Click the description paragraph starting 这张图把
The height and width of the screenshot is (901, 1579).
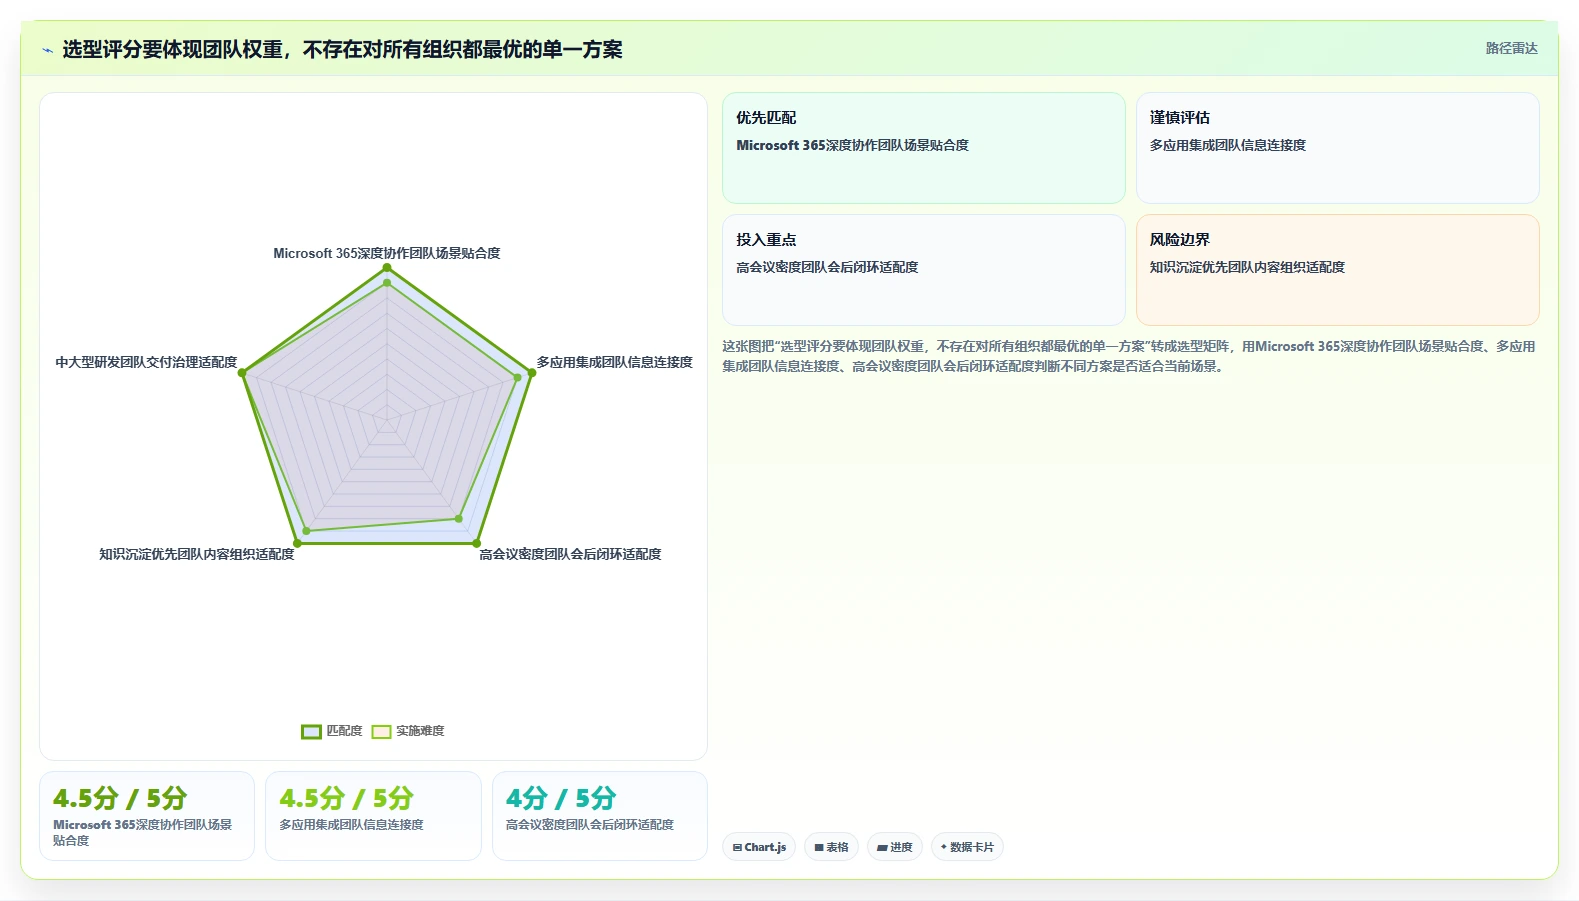(x=1128, y=356)
